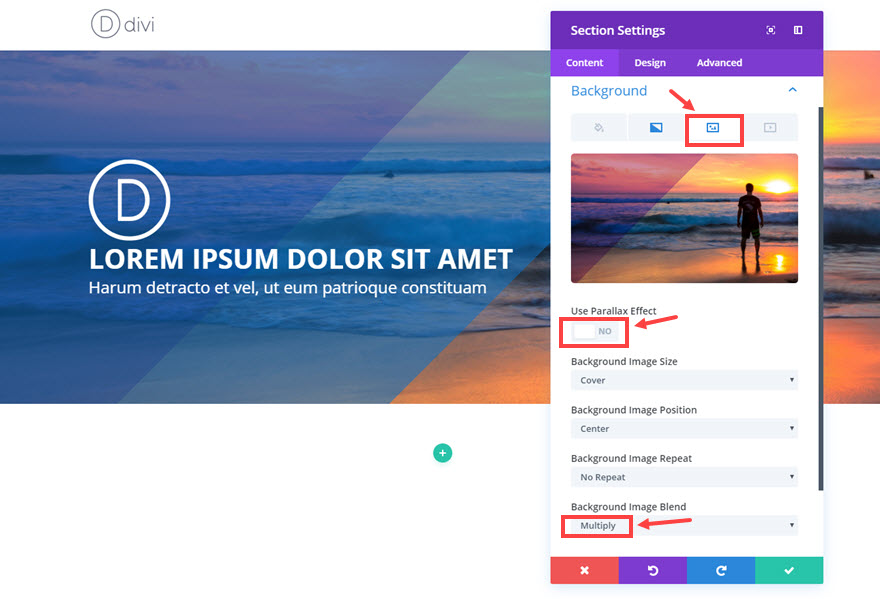Discard changes with the red X button
This screenshot has width=880, height=599.
[584, 570]
